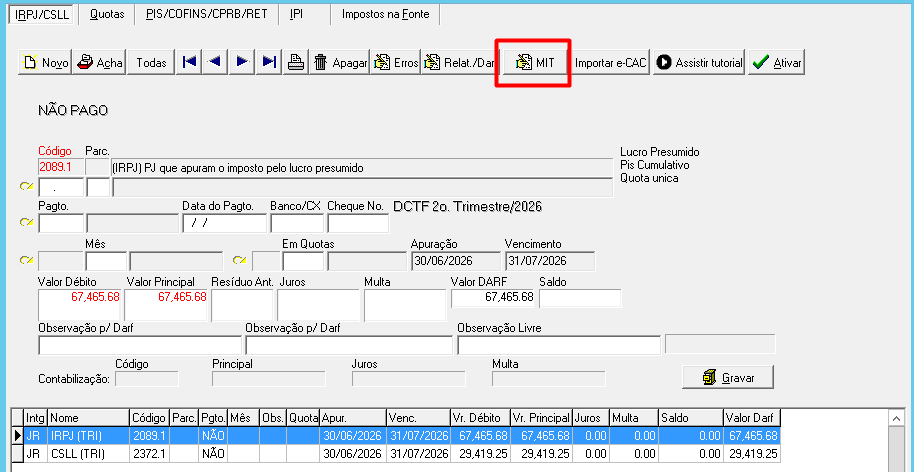Delete record with Apagar trash icon
This screenshot has width=914, height=472.
pos(339,62)
